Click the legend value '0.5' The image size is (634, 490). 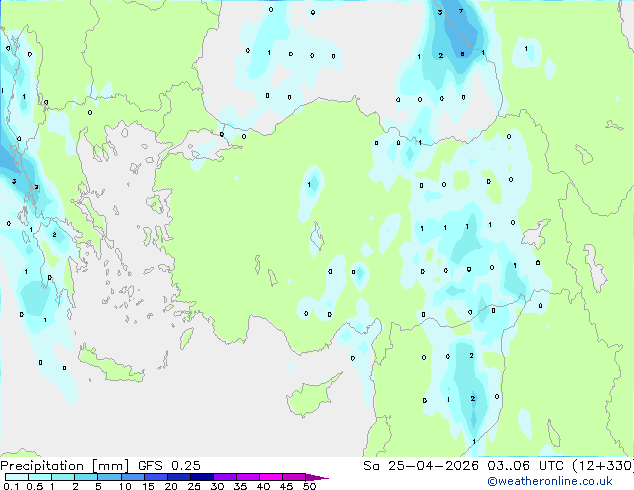(x=35, y=486)
